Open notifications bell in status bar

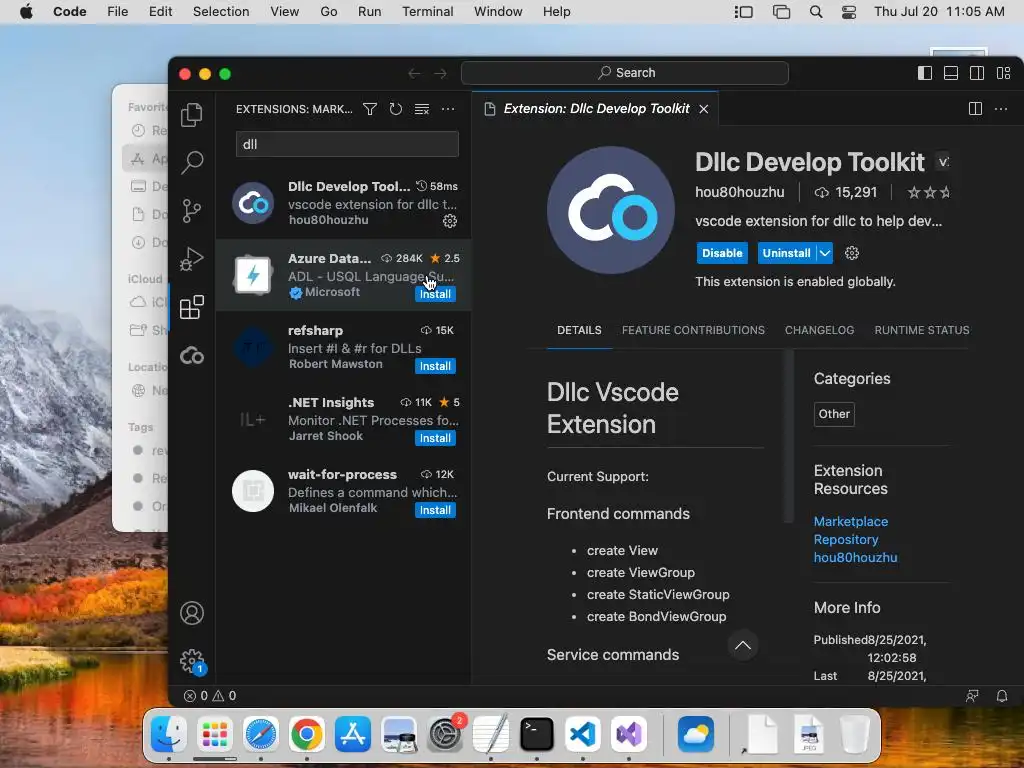pos(1002,696)
